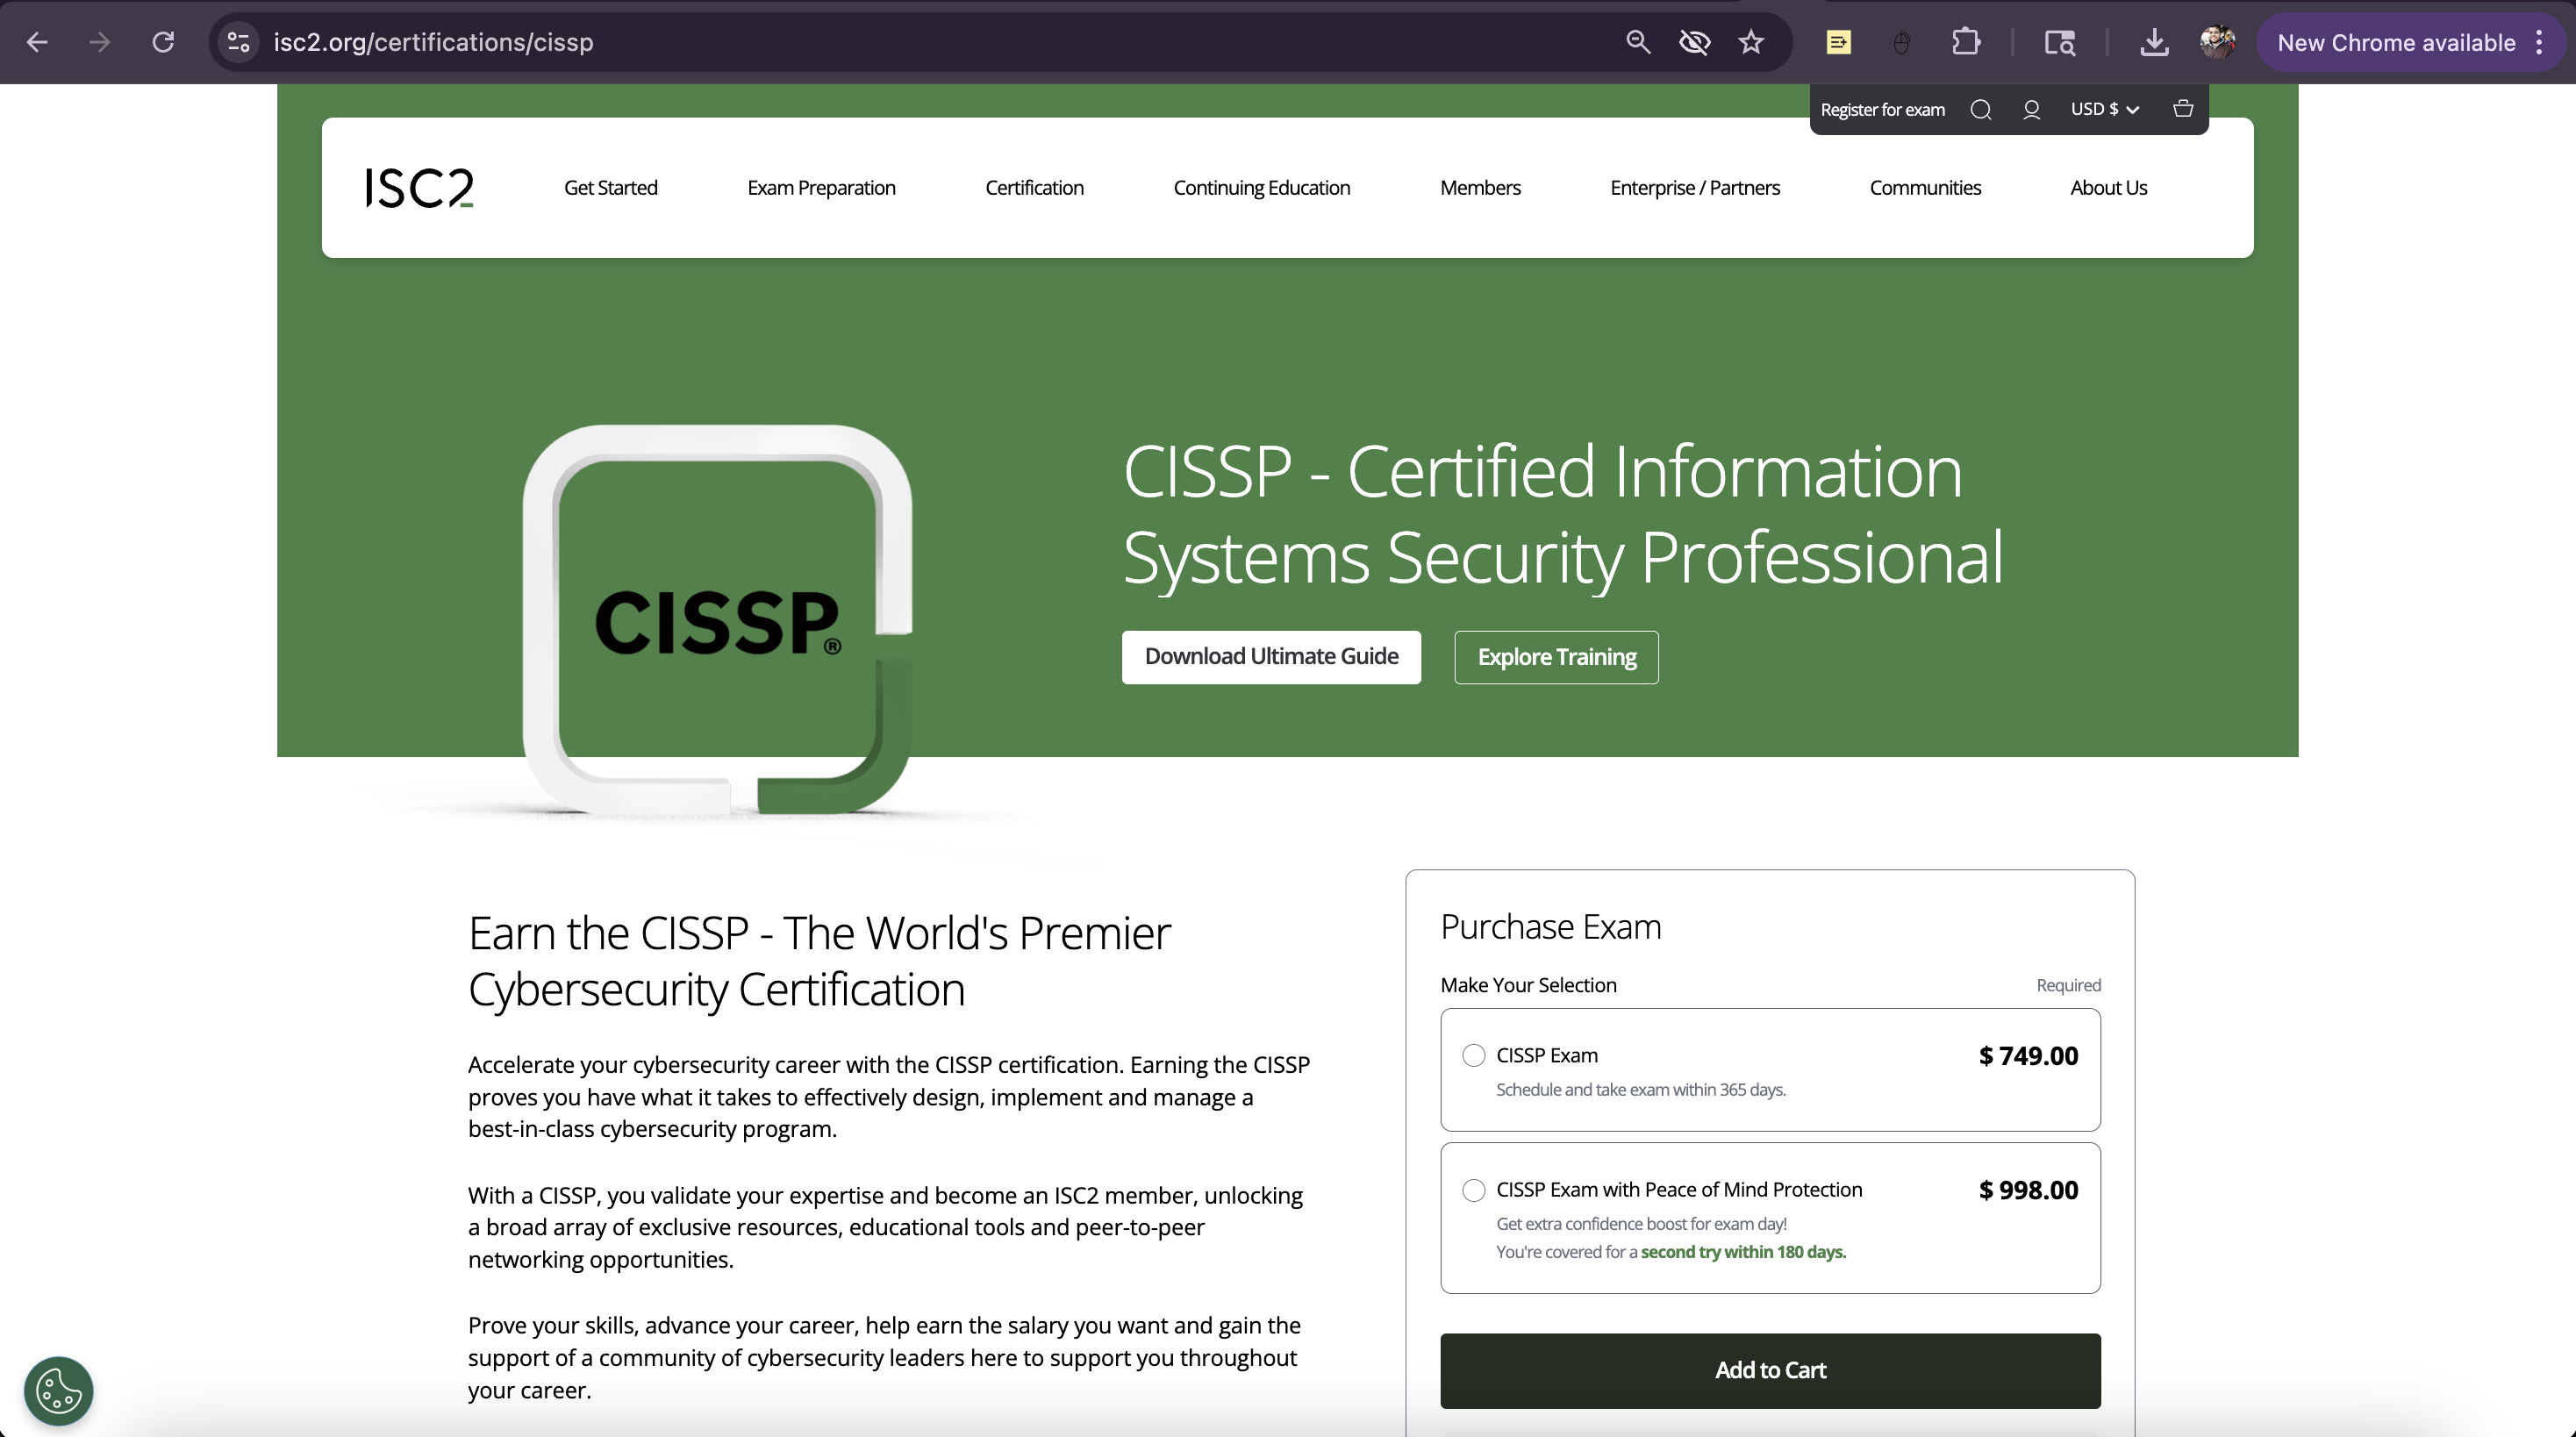
Task: Choose CISSP Exam with Peace of Mind Protection
Action: coord(1473,1190)
